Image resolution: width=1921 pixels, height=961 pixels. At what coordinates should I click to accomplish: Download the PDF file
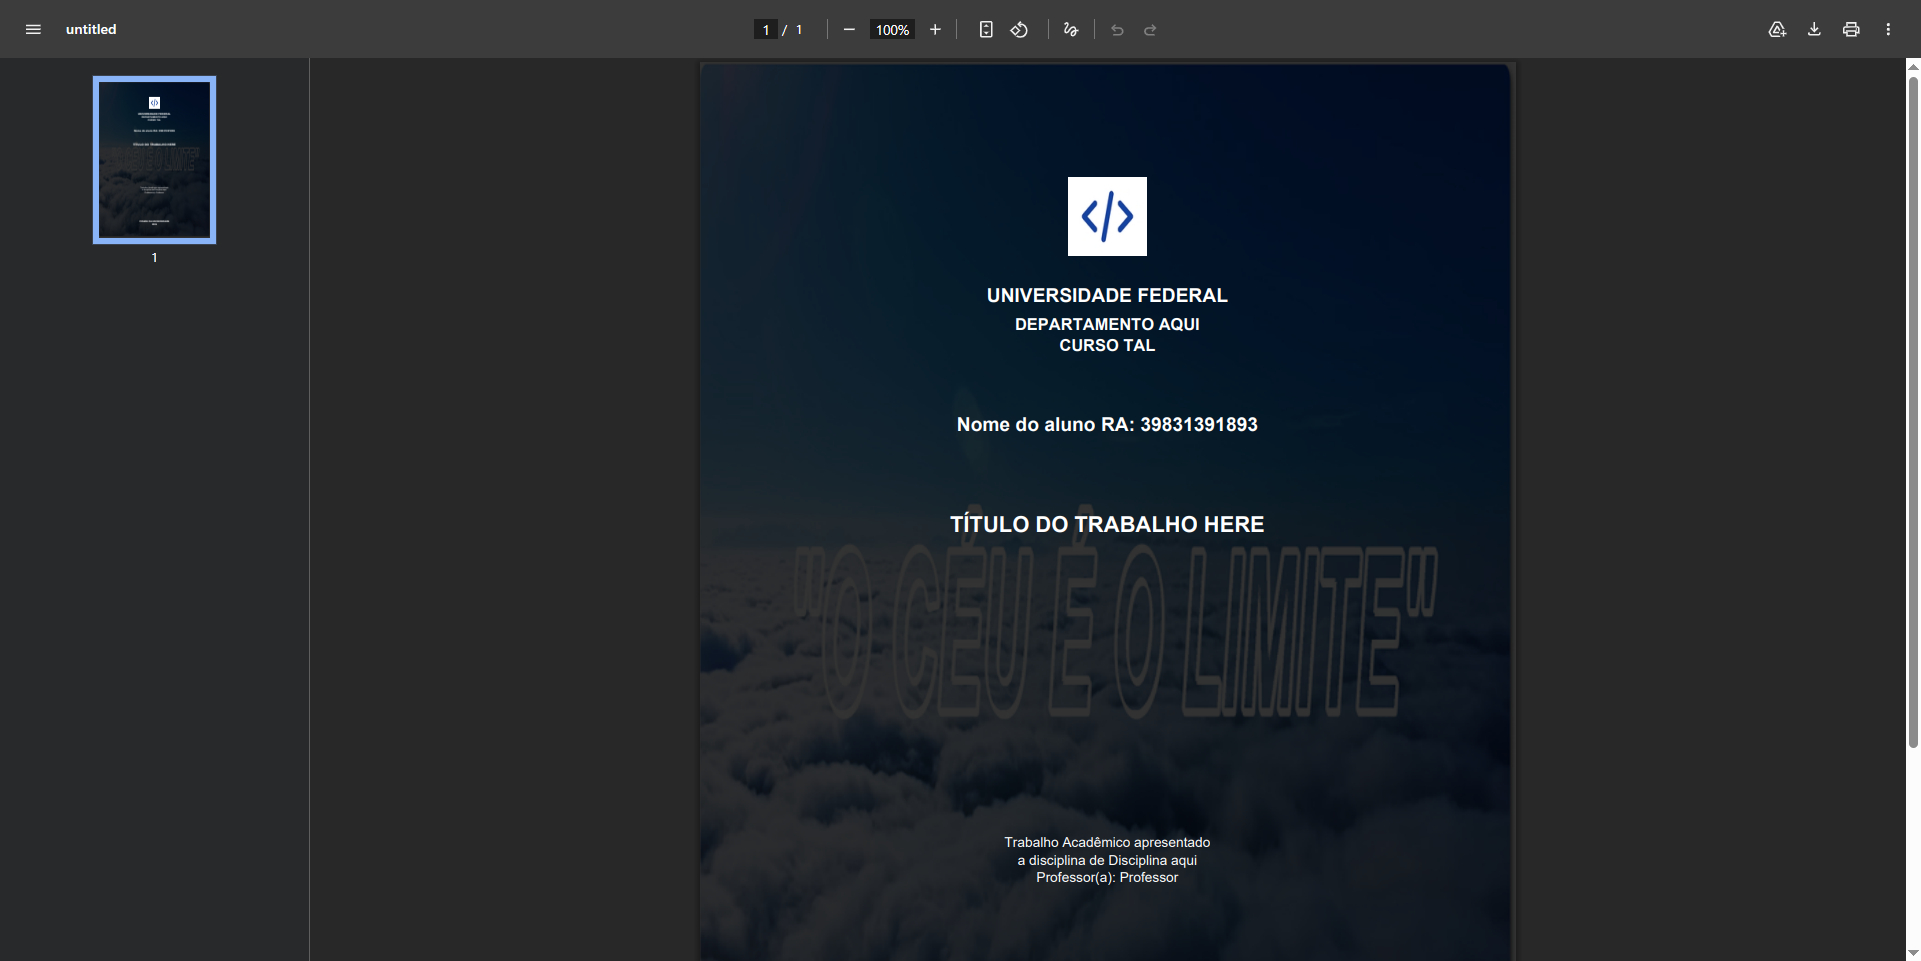[1814, 30]
